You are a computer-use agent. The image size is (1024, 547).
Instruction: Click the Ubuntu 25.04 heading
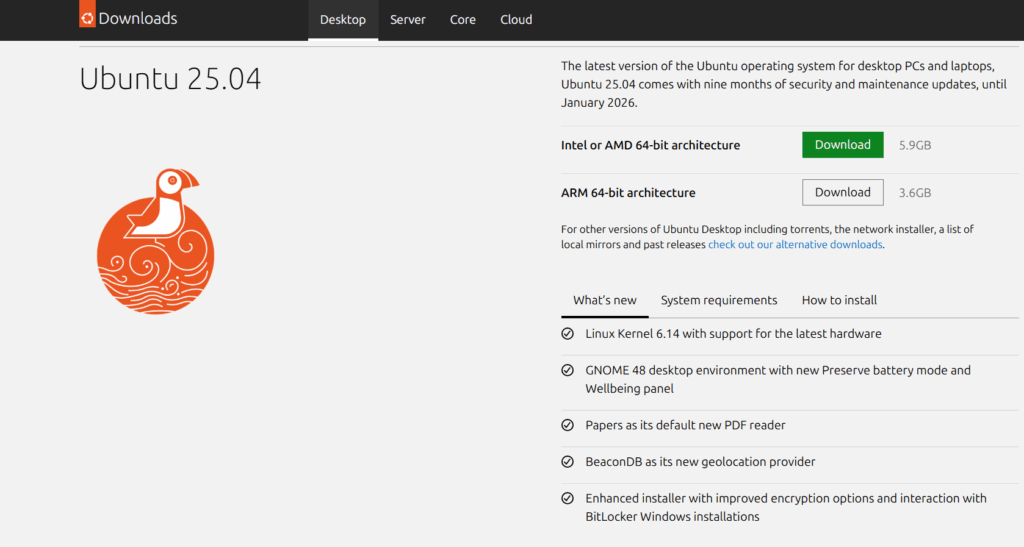[x=170, y=79]
